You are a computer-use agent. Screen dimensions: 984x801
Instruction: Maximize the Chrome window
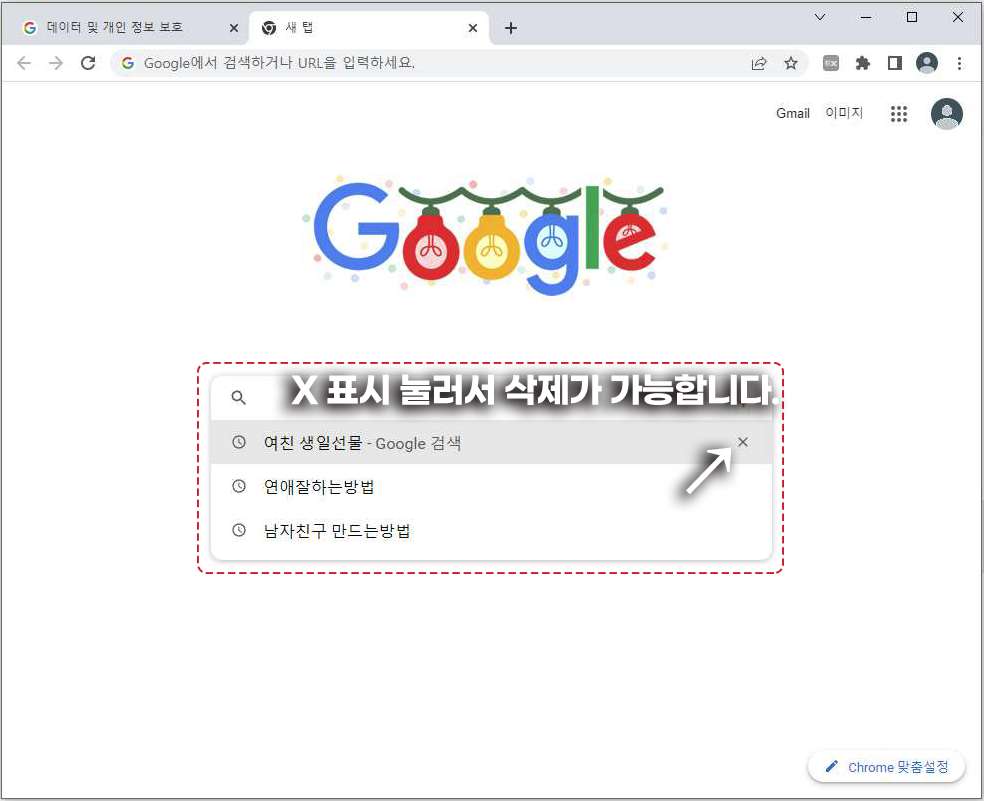click(912, 18)
